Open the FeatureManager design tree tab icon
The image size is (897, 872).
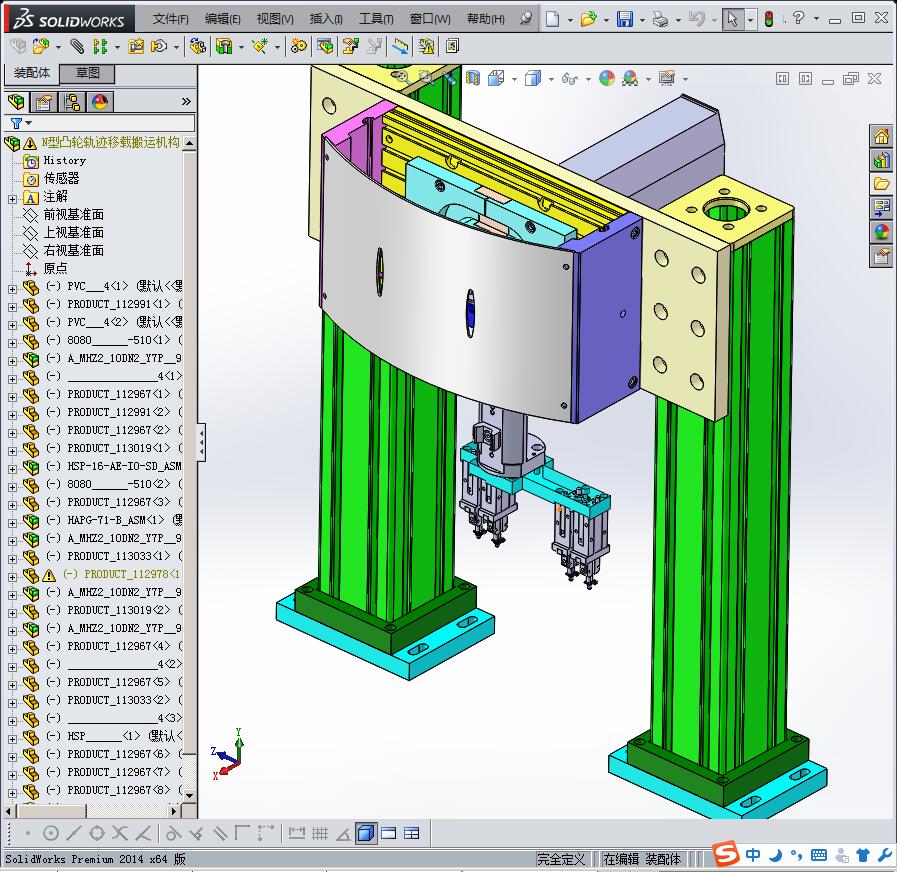[x=17, y=102]
